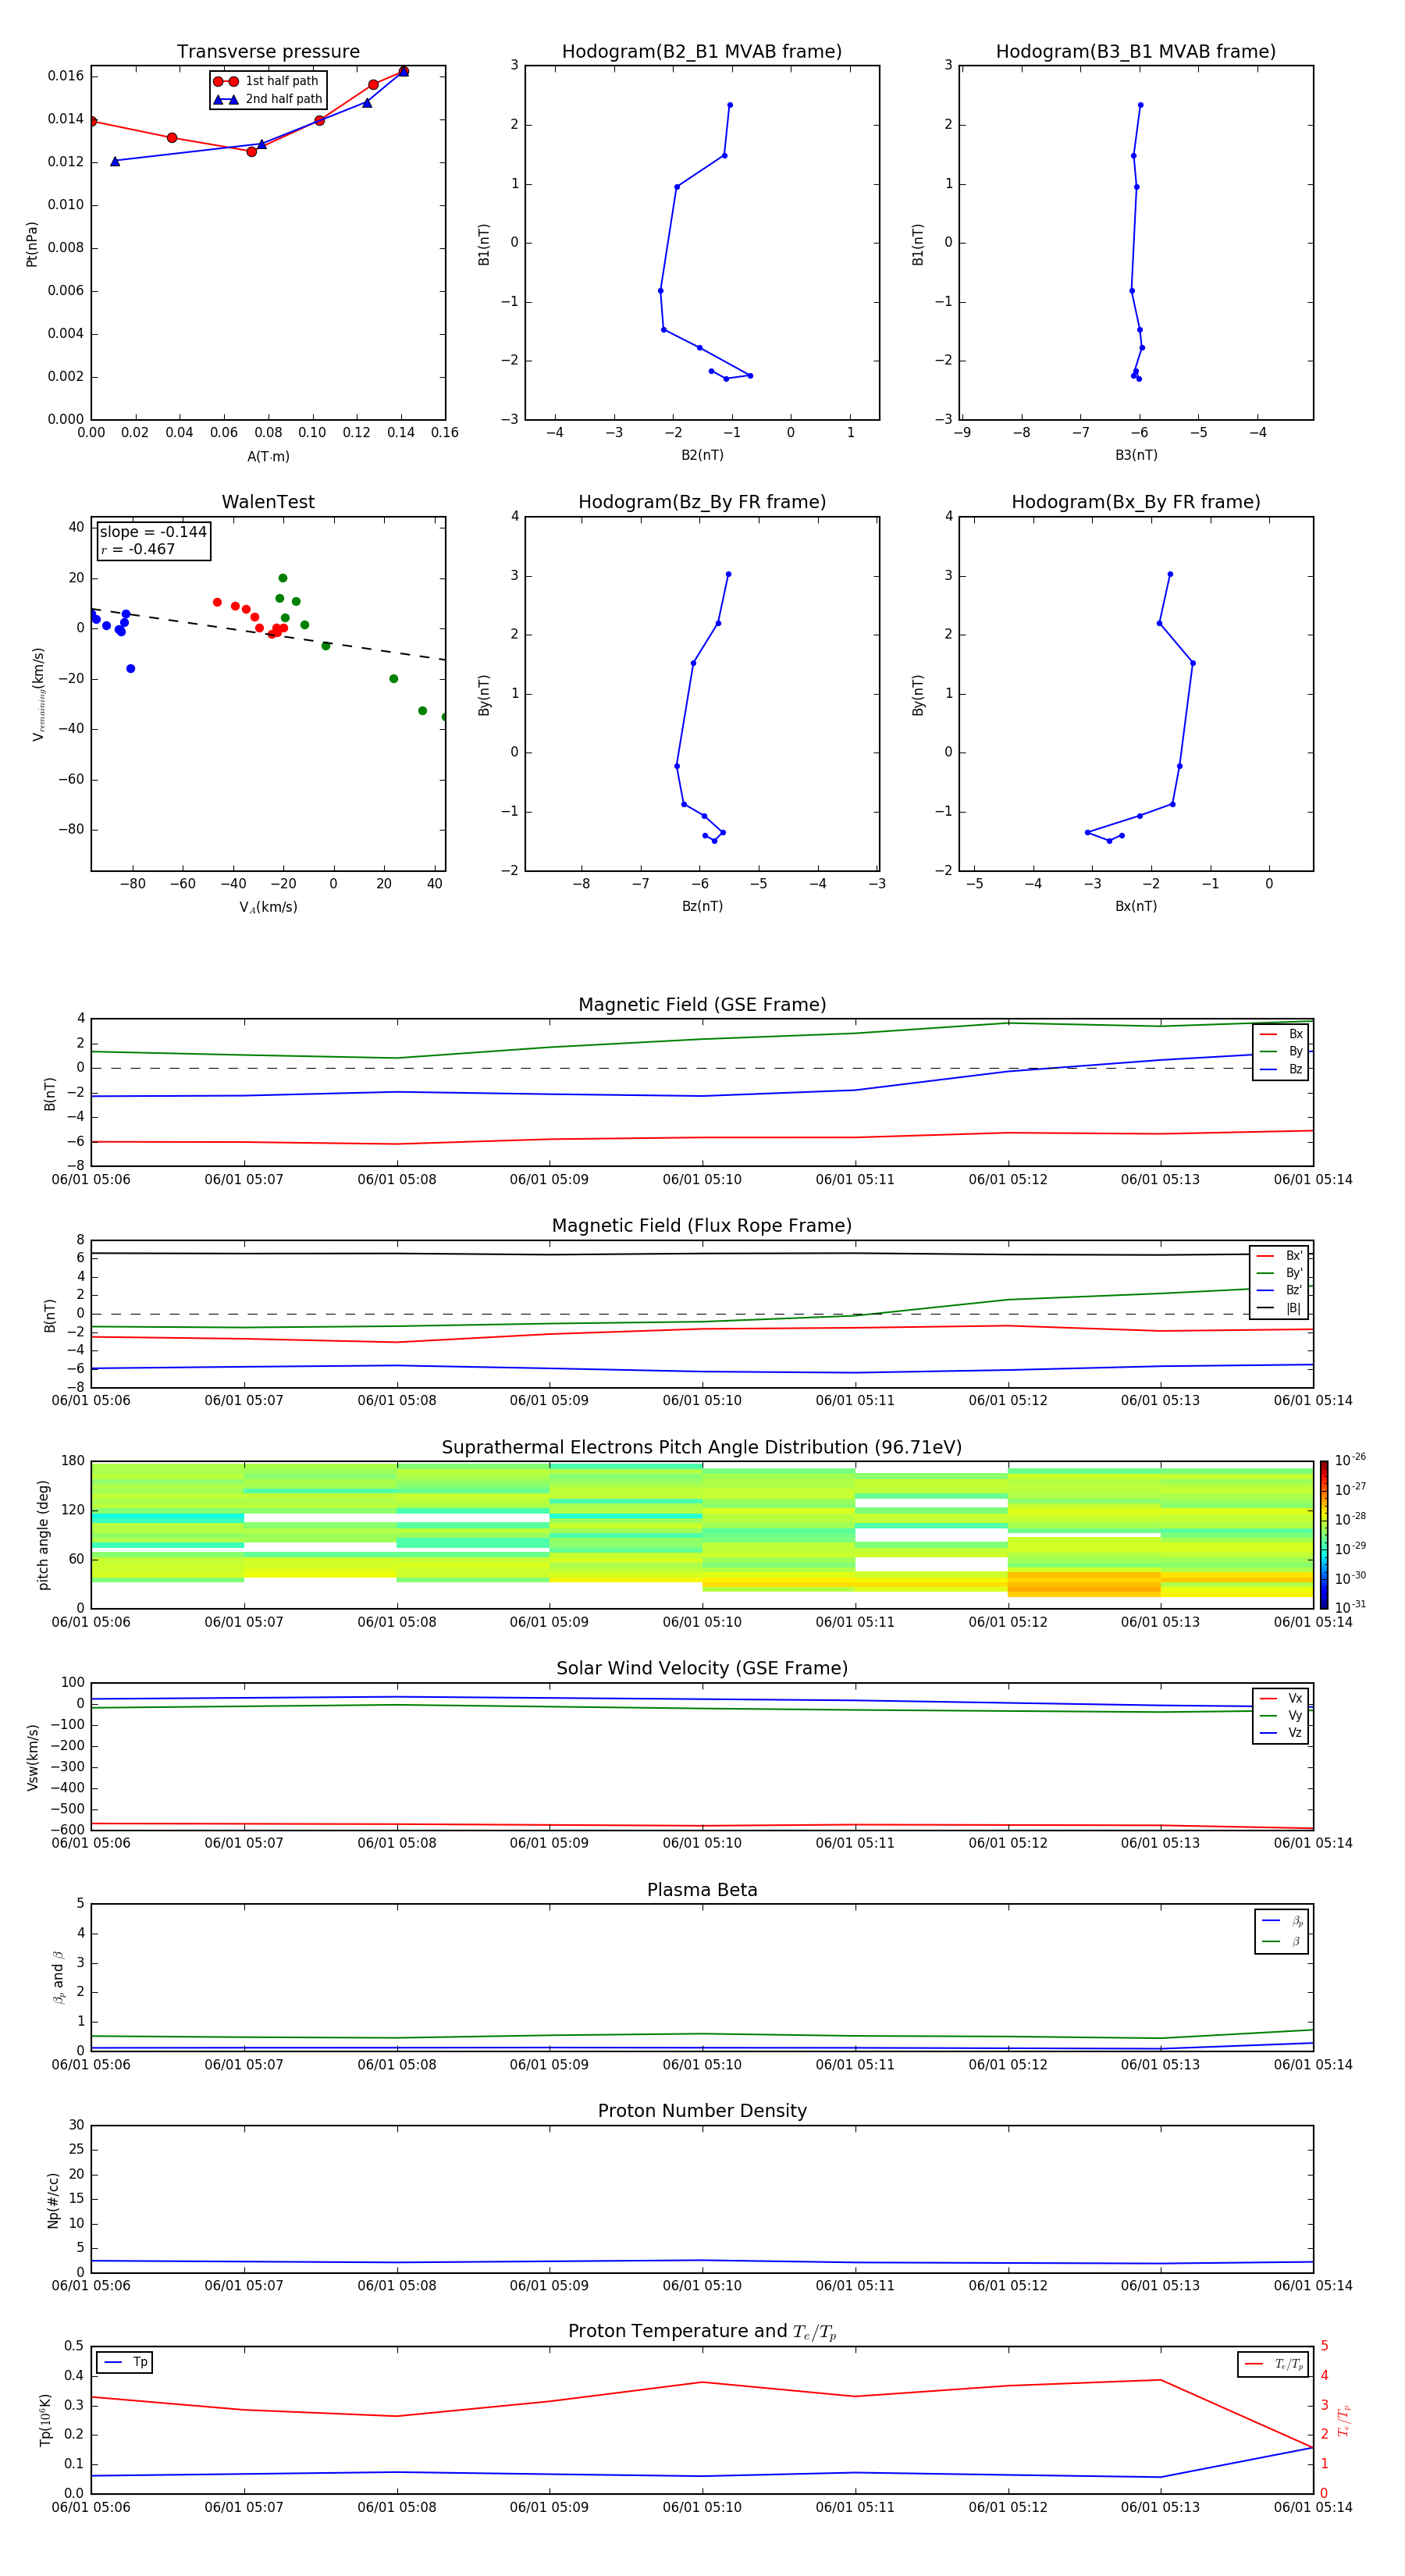This screenshot has width=1405, height=2576.
Task: Click the 'Bx(nT)' x-axis label
Action: pyautogui.click(x=1136, y=906)
